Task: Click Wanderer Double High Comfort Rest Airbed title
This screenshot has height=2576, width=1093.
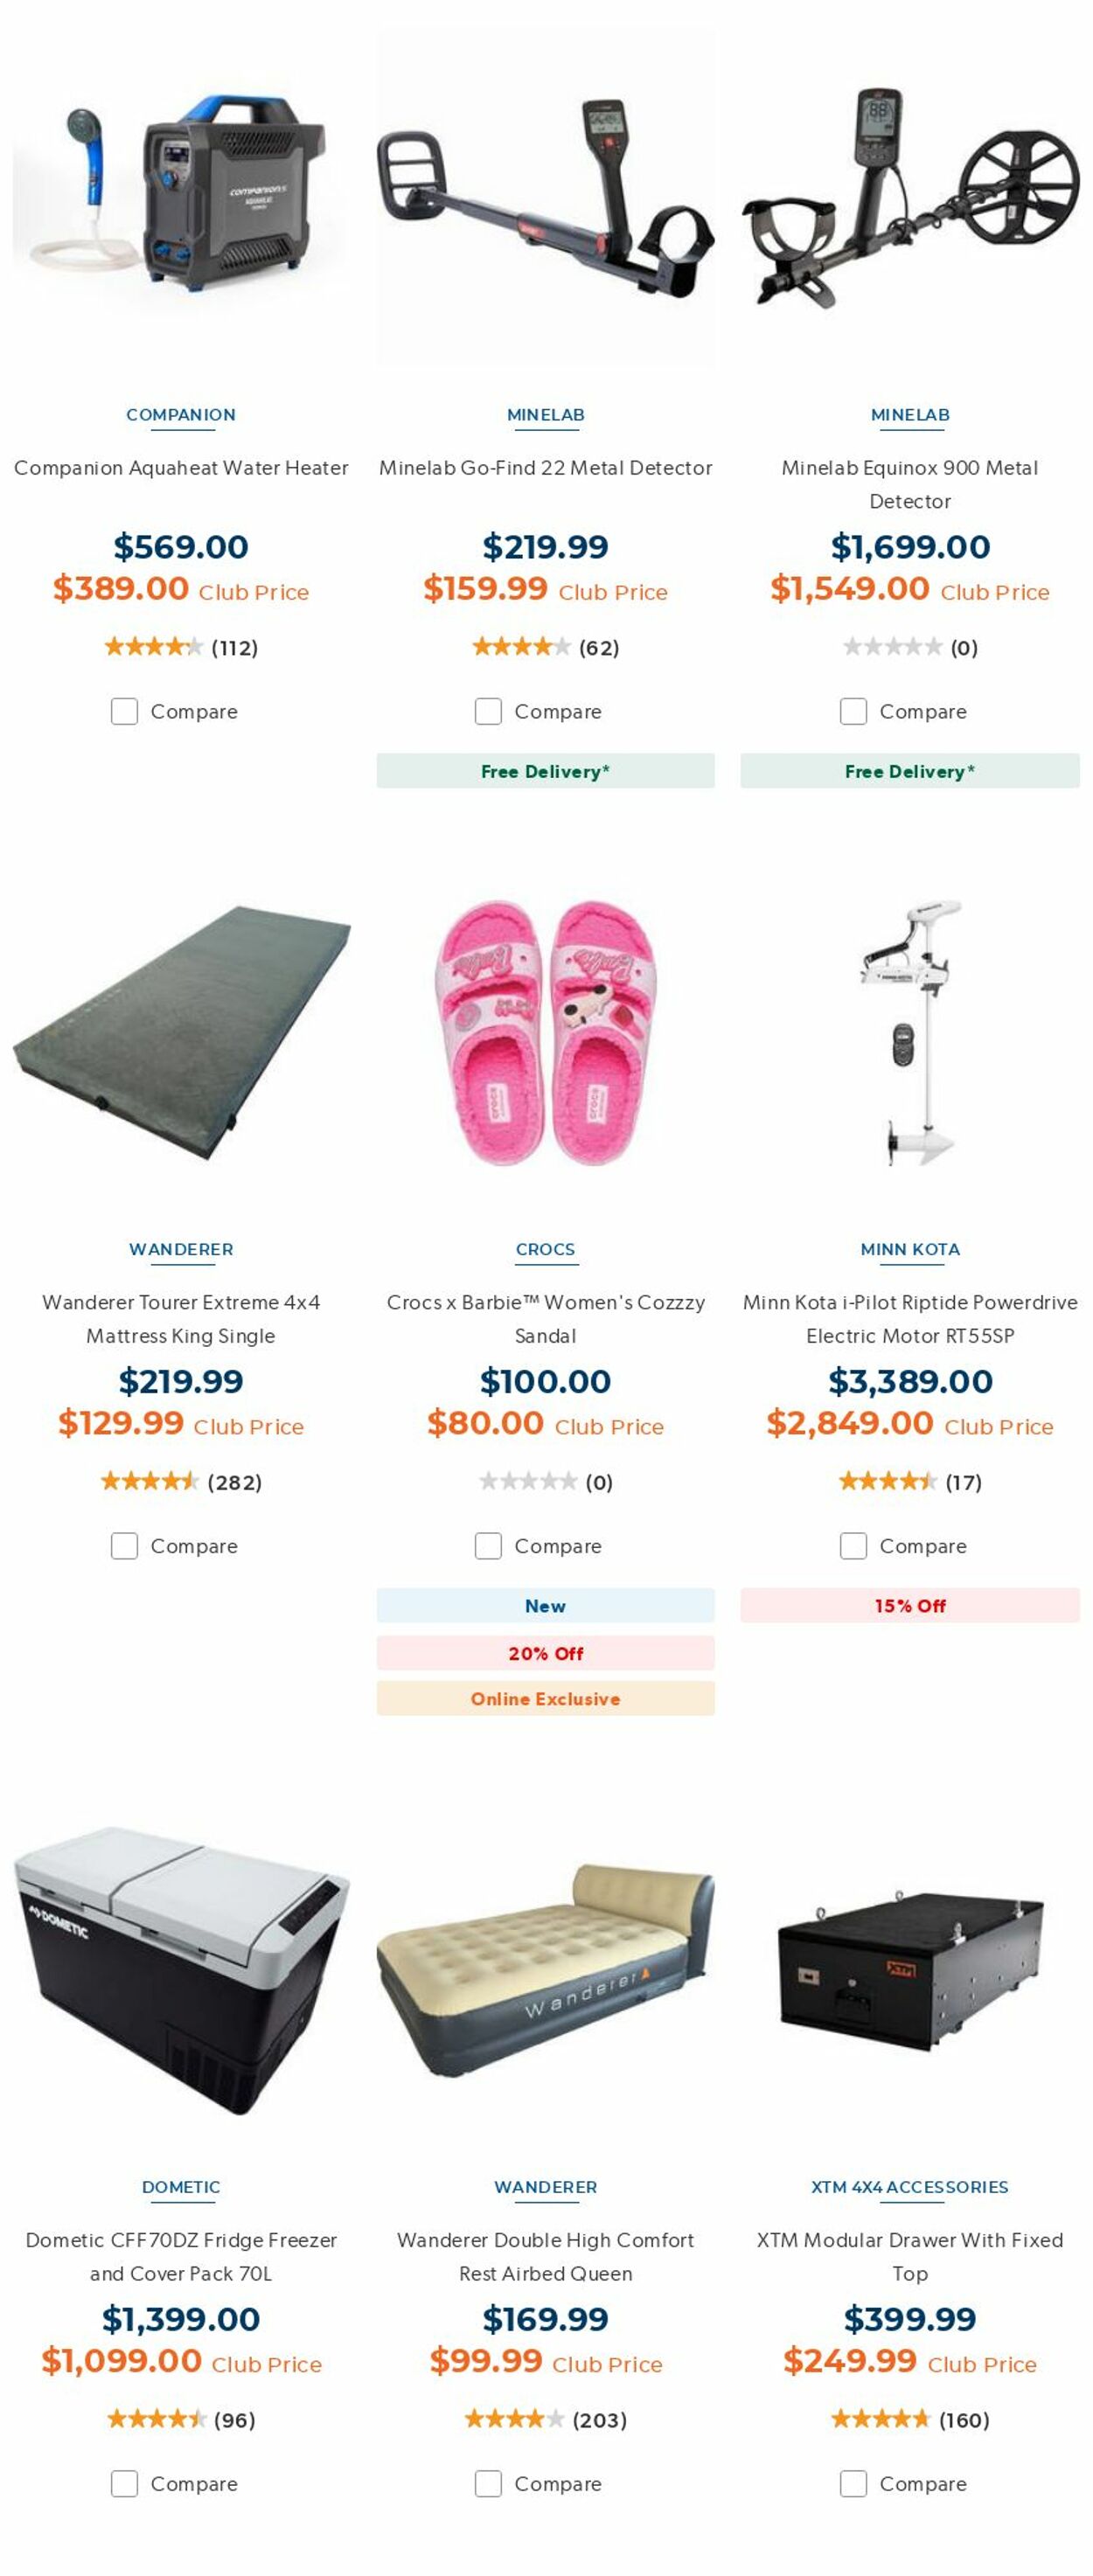Action: point(545,2256)
